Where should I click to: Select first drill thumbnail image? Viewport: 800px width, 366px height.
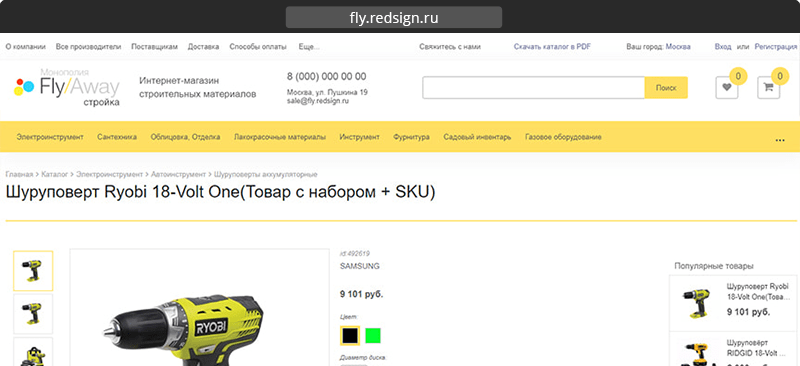pos(33,271)
